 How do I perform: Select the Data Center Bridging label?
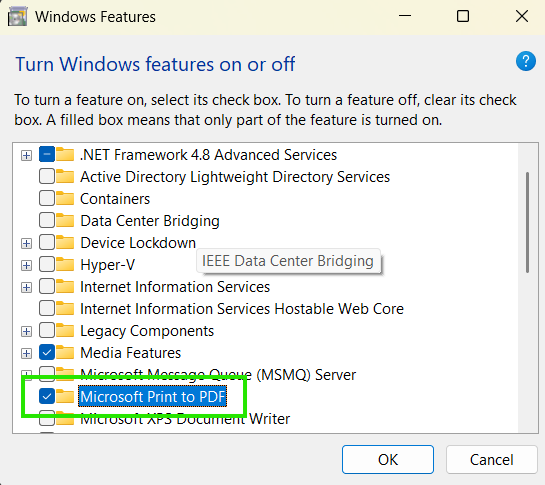point(150,221)
